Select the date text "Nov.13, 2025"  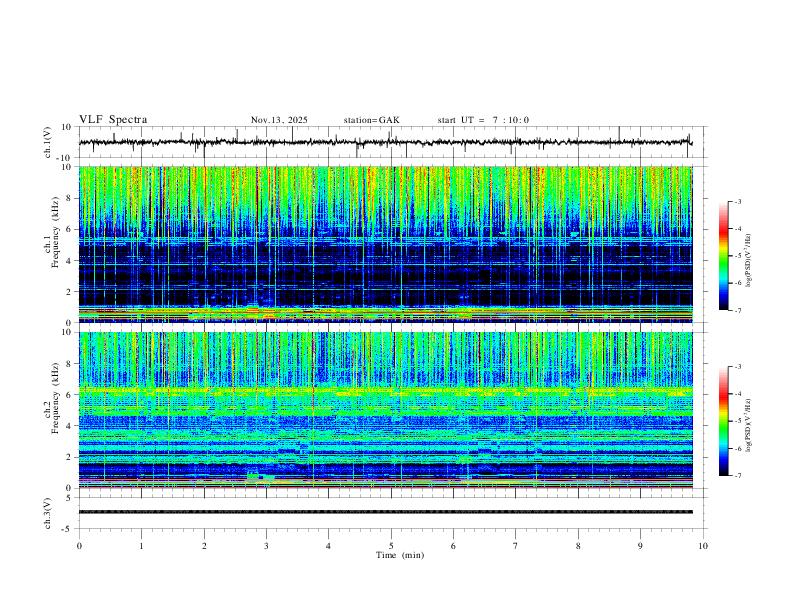[x=279, y=120]
